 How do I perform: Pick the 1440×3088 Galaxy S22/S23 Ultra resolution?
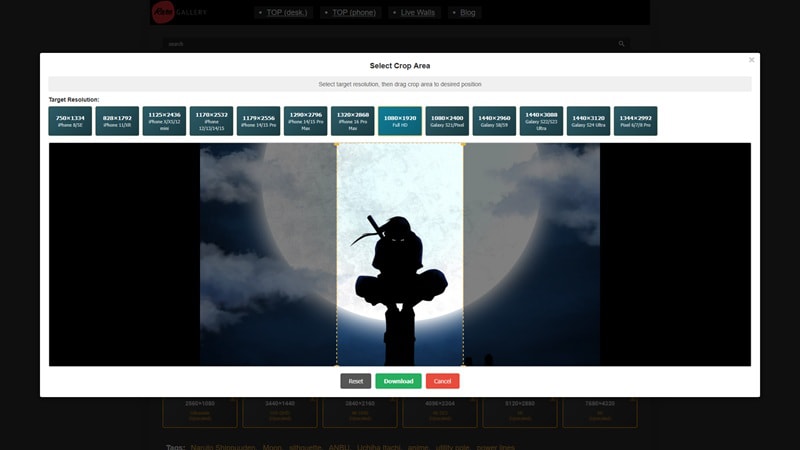pos(541,121)
